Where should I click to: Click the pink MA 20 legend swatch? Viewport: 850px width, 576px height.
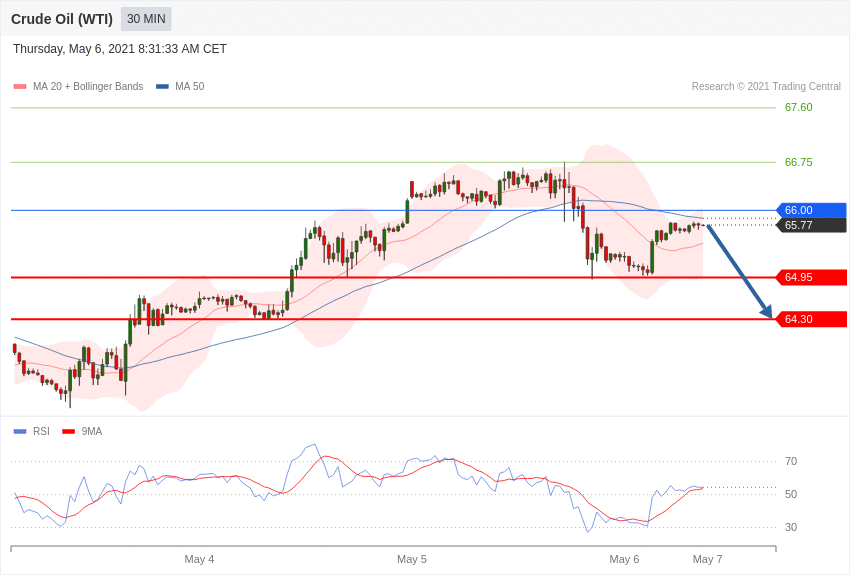coord(20,86)
